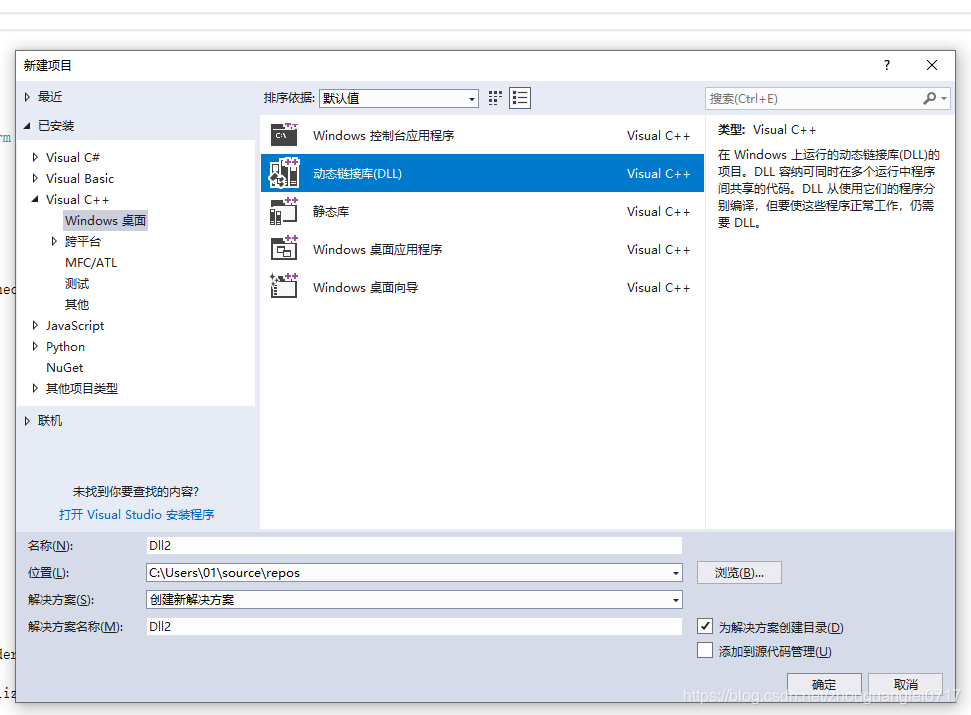Screen dimensions: 971x715
Task: Switch to small icons grid view
Action: pyautogui.click(x=495, y=98)
